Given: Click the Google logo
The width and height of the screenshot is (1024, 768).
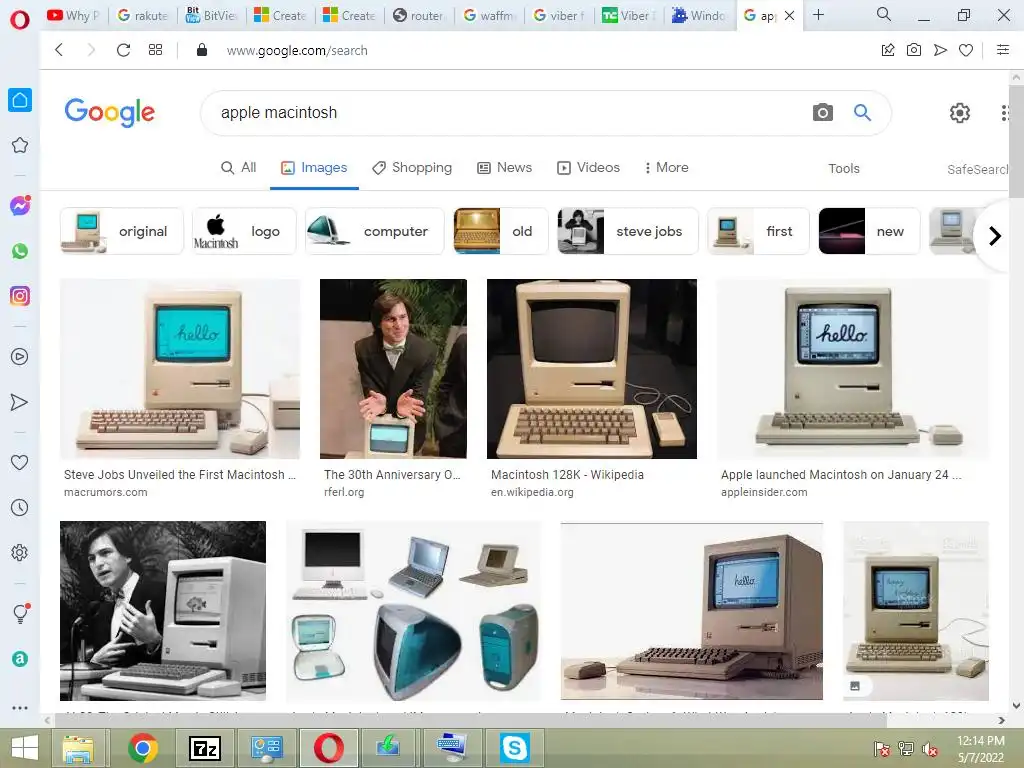Looking at the screenshot, I should pos(110,112).
